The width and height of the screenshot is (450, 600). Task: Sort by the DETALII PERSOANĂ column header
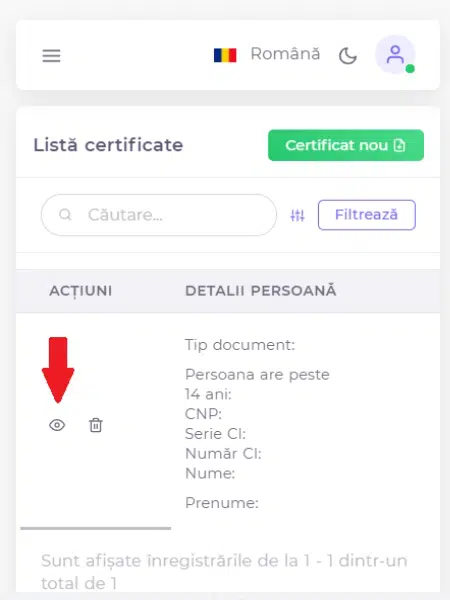[261, 291]
